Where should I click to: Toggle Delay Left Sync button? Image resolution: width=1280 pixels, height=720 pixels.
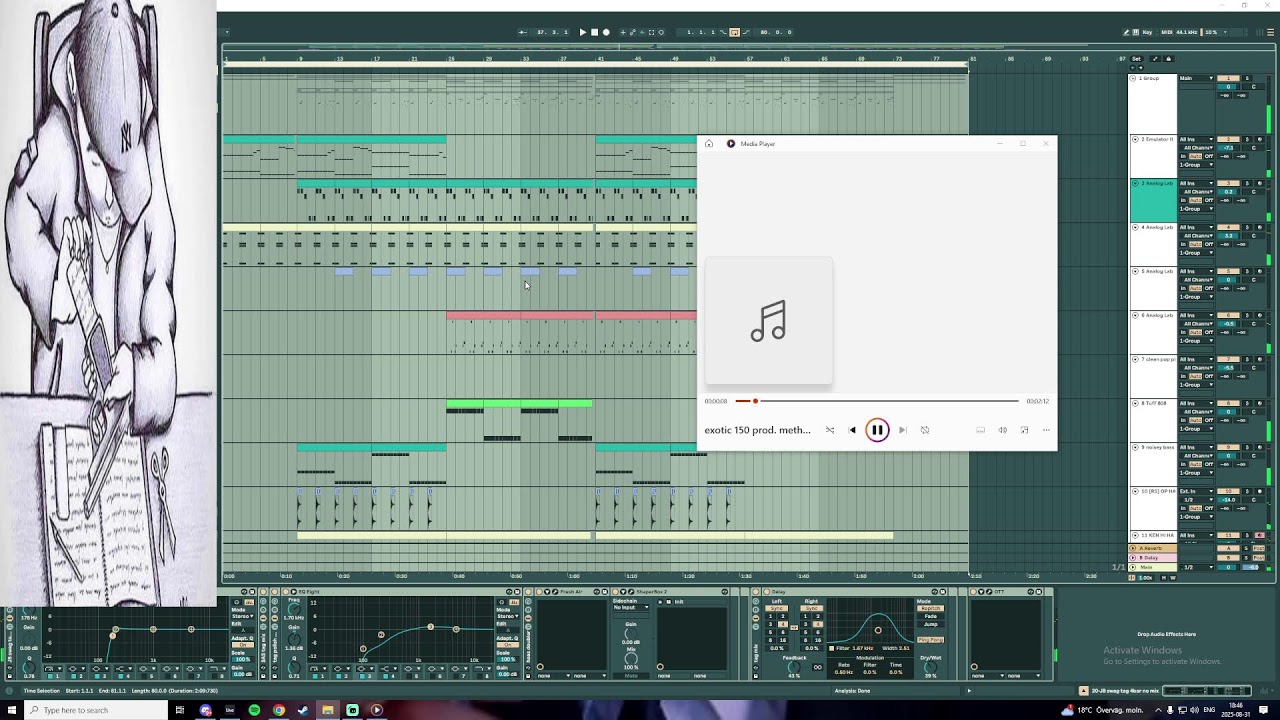(x=776, y=608)
